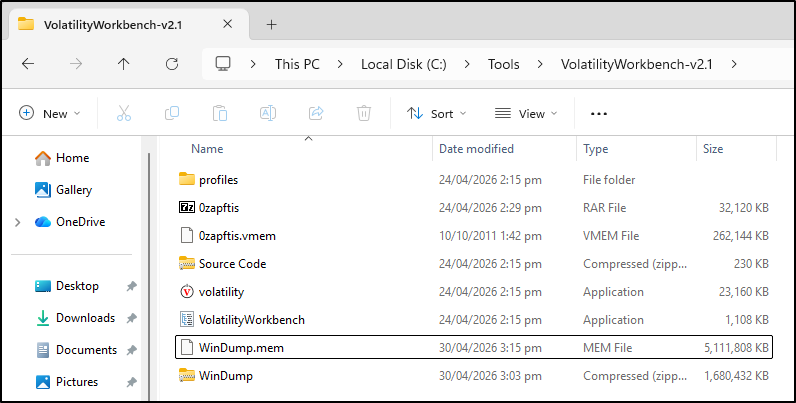Click the File folder type cell

tap(609, 180)
